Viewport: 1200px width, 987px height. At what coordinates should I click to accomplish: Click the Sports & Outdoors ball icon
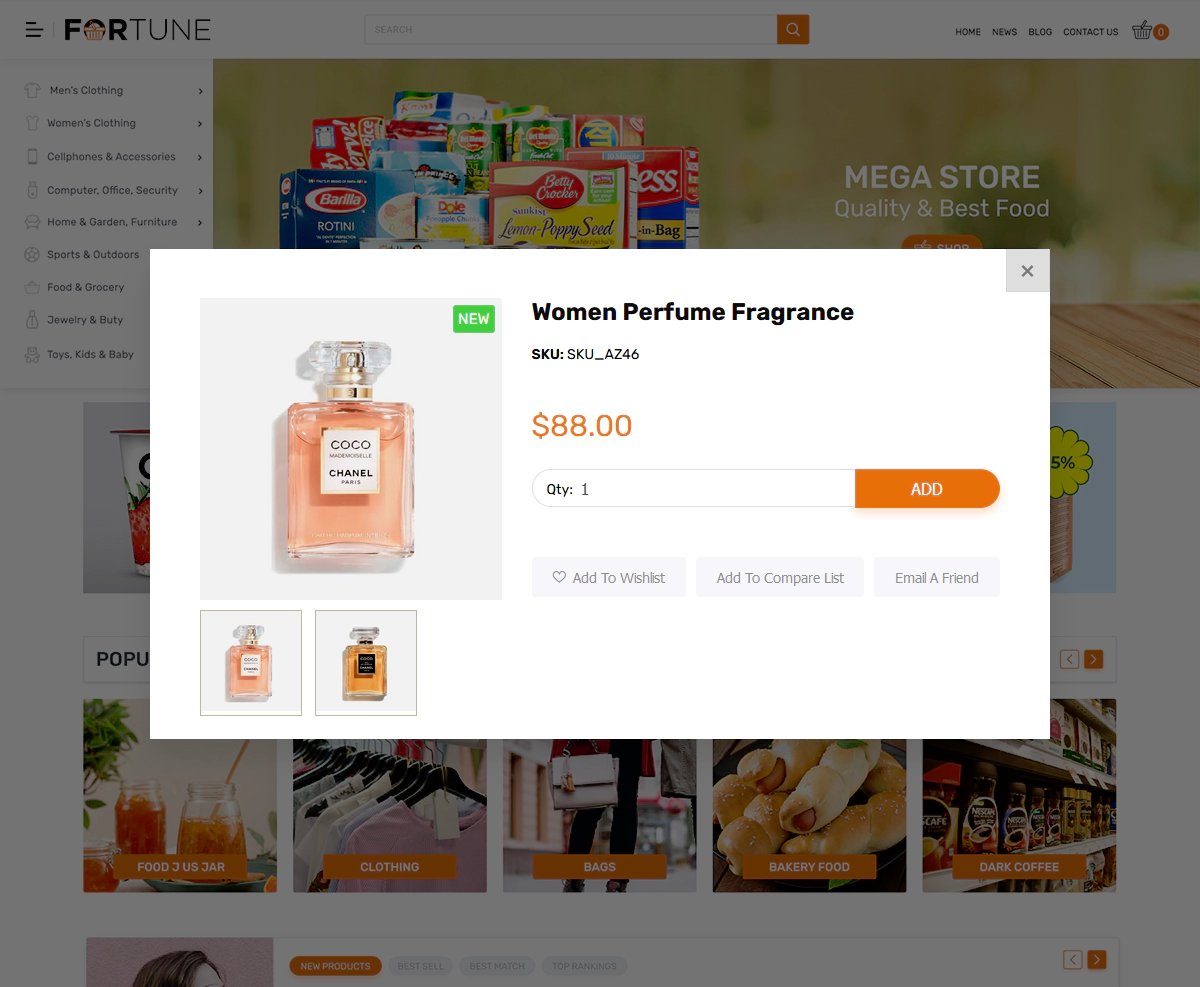point(33,254)
